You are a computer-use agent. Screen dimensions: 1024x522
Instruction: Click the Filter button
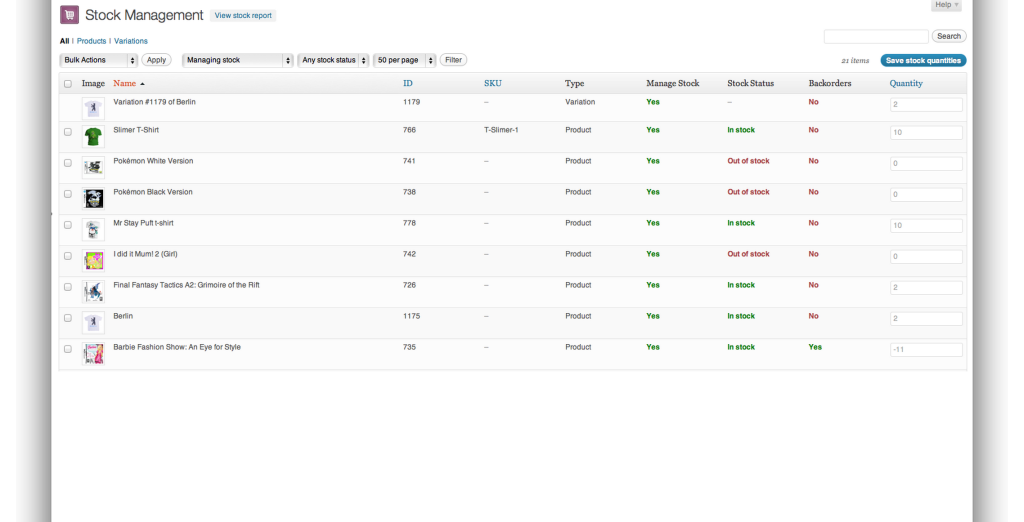(453, 60)
